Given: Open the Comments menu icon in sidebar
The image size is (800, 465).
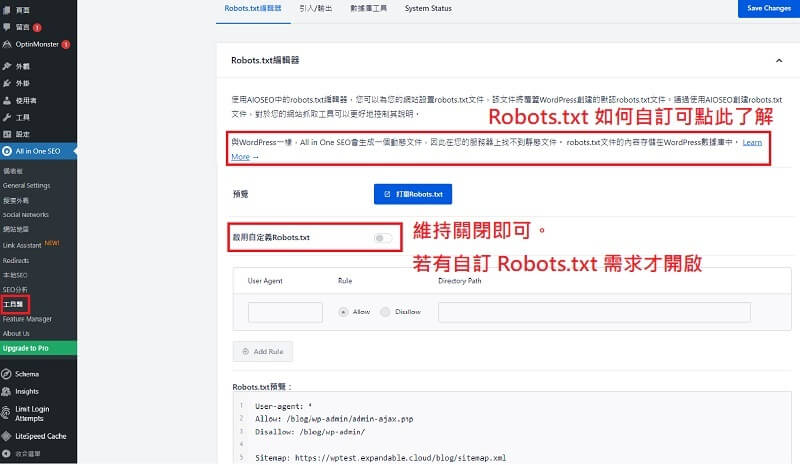Looking at the screenshot, I should pos(7,27).
